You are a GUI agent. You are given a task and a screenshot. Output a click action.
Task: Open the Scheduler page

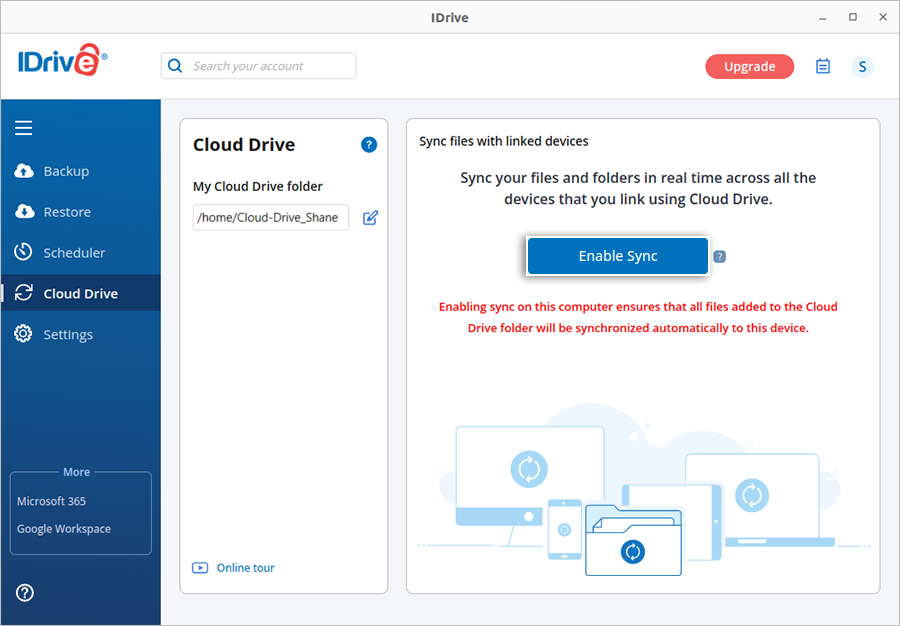click(74, 253)
